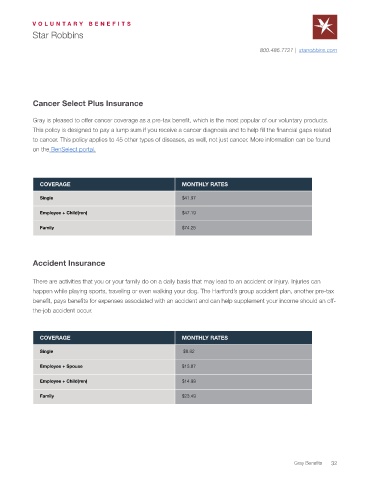Screen dimensions: 370x480
Task: Select the Star Robbins page title
Action: (58, 35)
